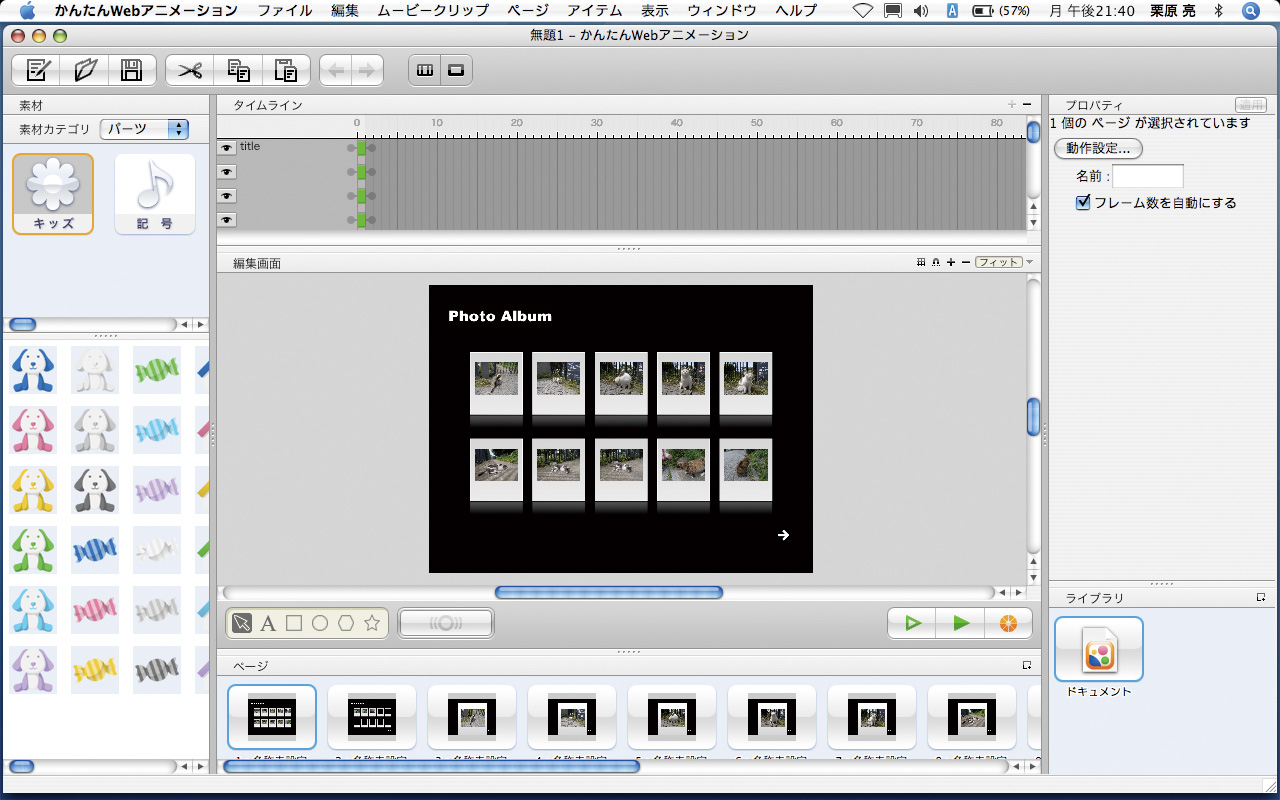The width and height of the screenshot is (1280, 800).
Task: Open the アイテム menu
Action: click(594, 11)
